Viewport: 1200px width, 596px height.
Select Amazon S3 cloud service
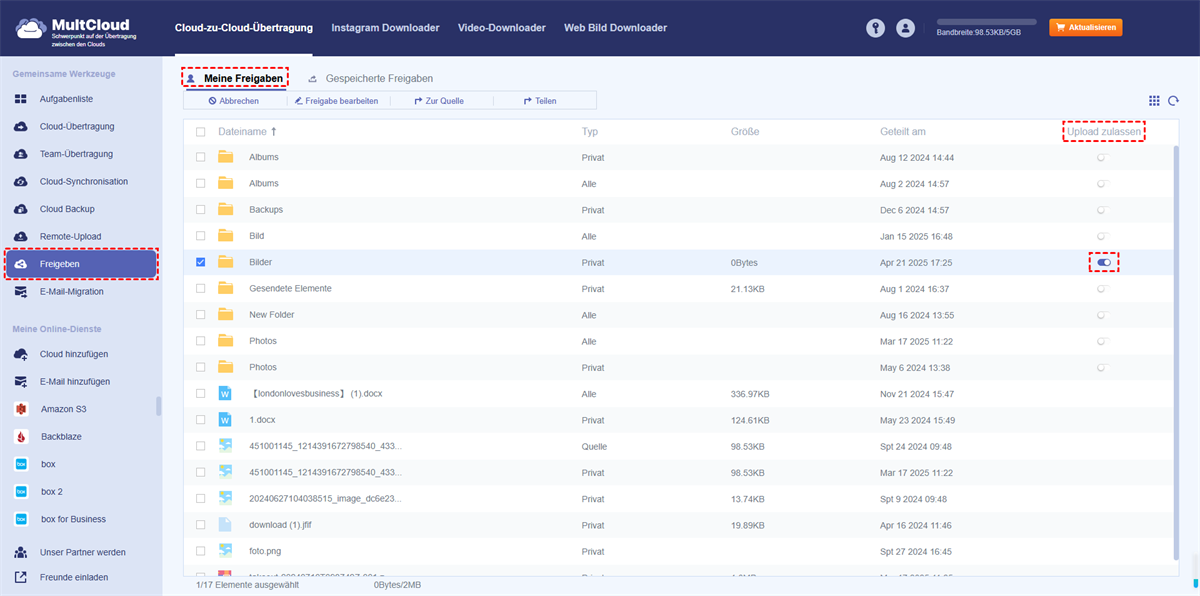pos(64,409)
